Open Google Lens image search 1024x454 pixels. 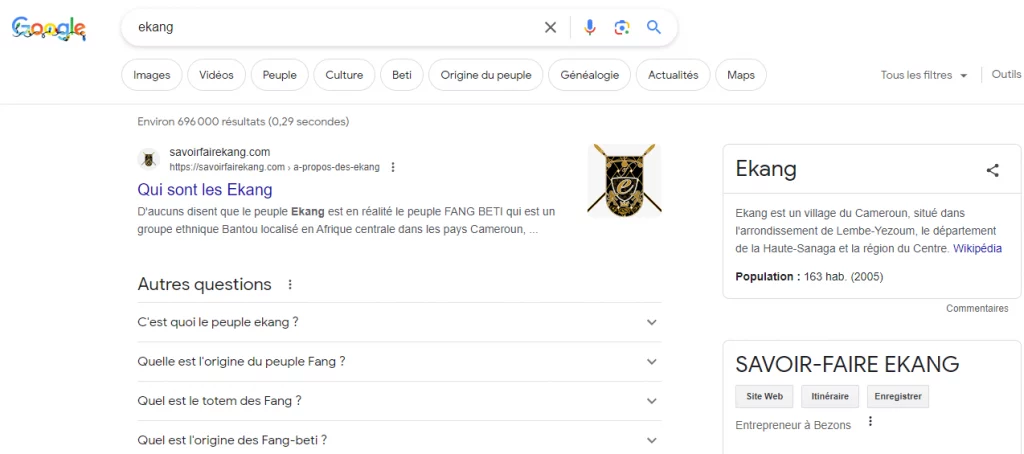coord(622,27)
